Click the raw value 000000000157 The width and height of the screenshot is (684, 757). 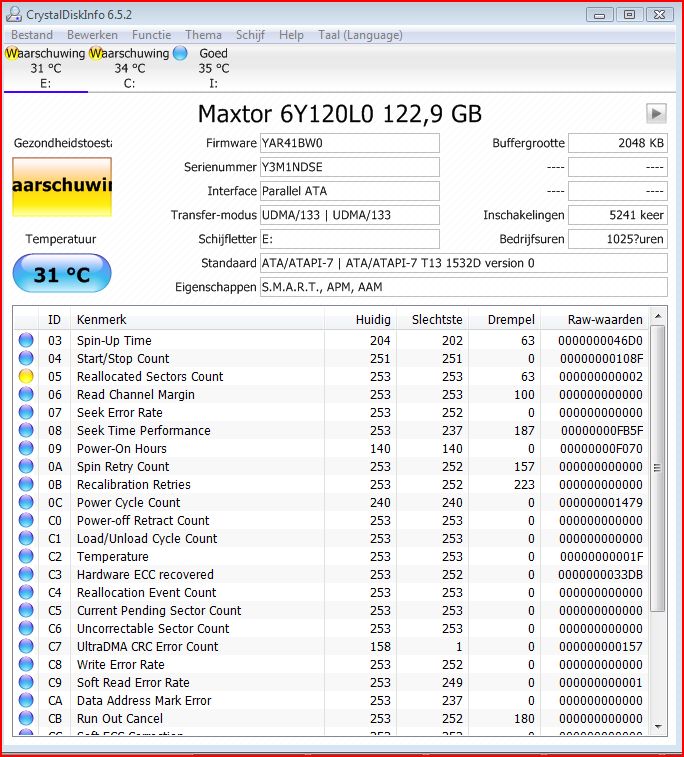tap(601, 646)
